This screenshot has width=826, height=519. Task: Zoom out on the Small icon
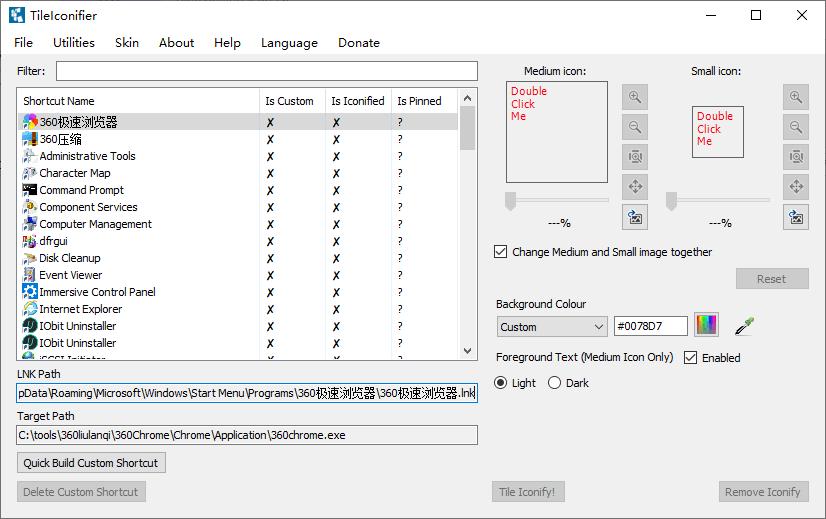point(795,127)
